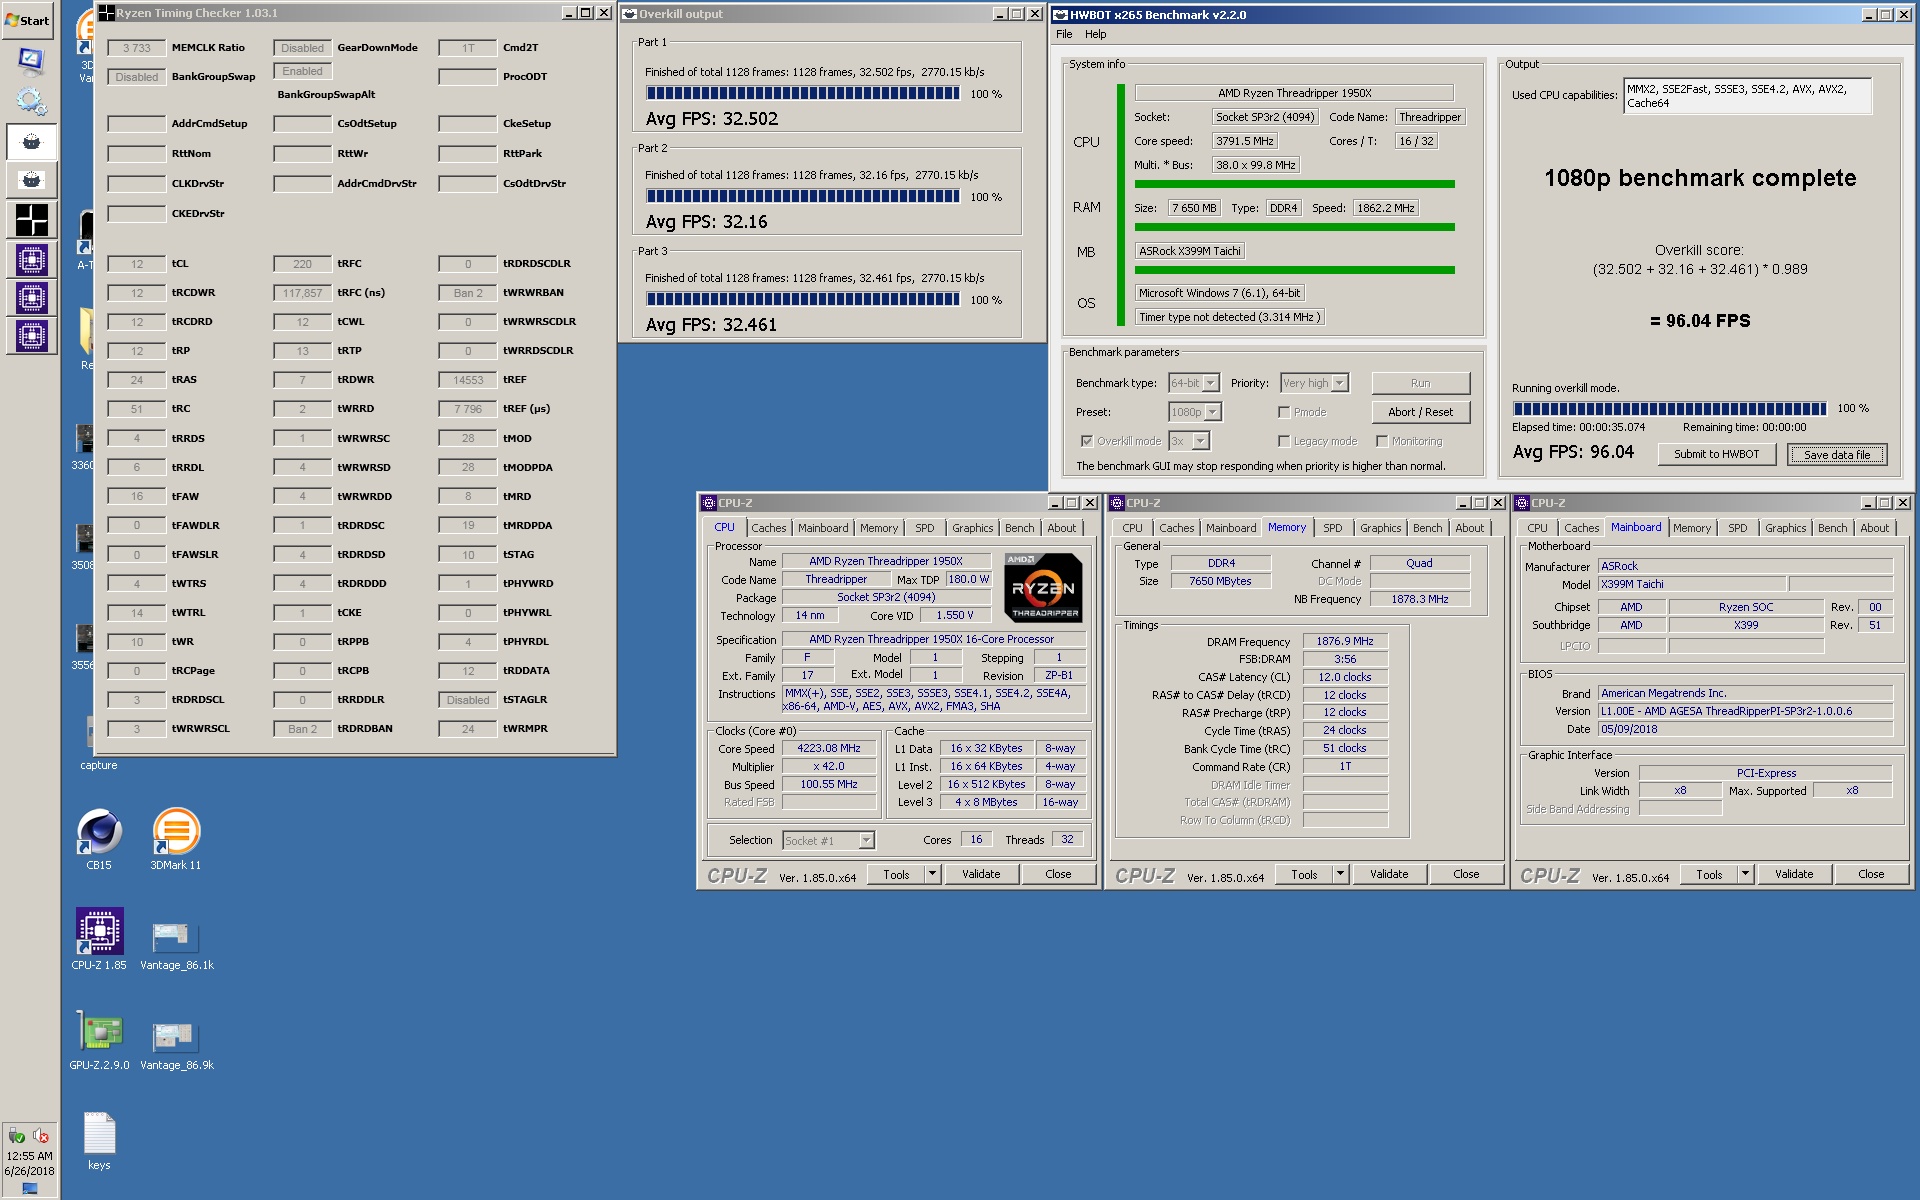The image size is (1920, 1200).
Task: Click the Abort / Reset button
Action: [1421, 412]
